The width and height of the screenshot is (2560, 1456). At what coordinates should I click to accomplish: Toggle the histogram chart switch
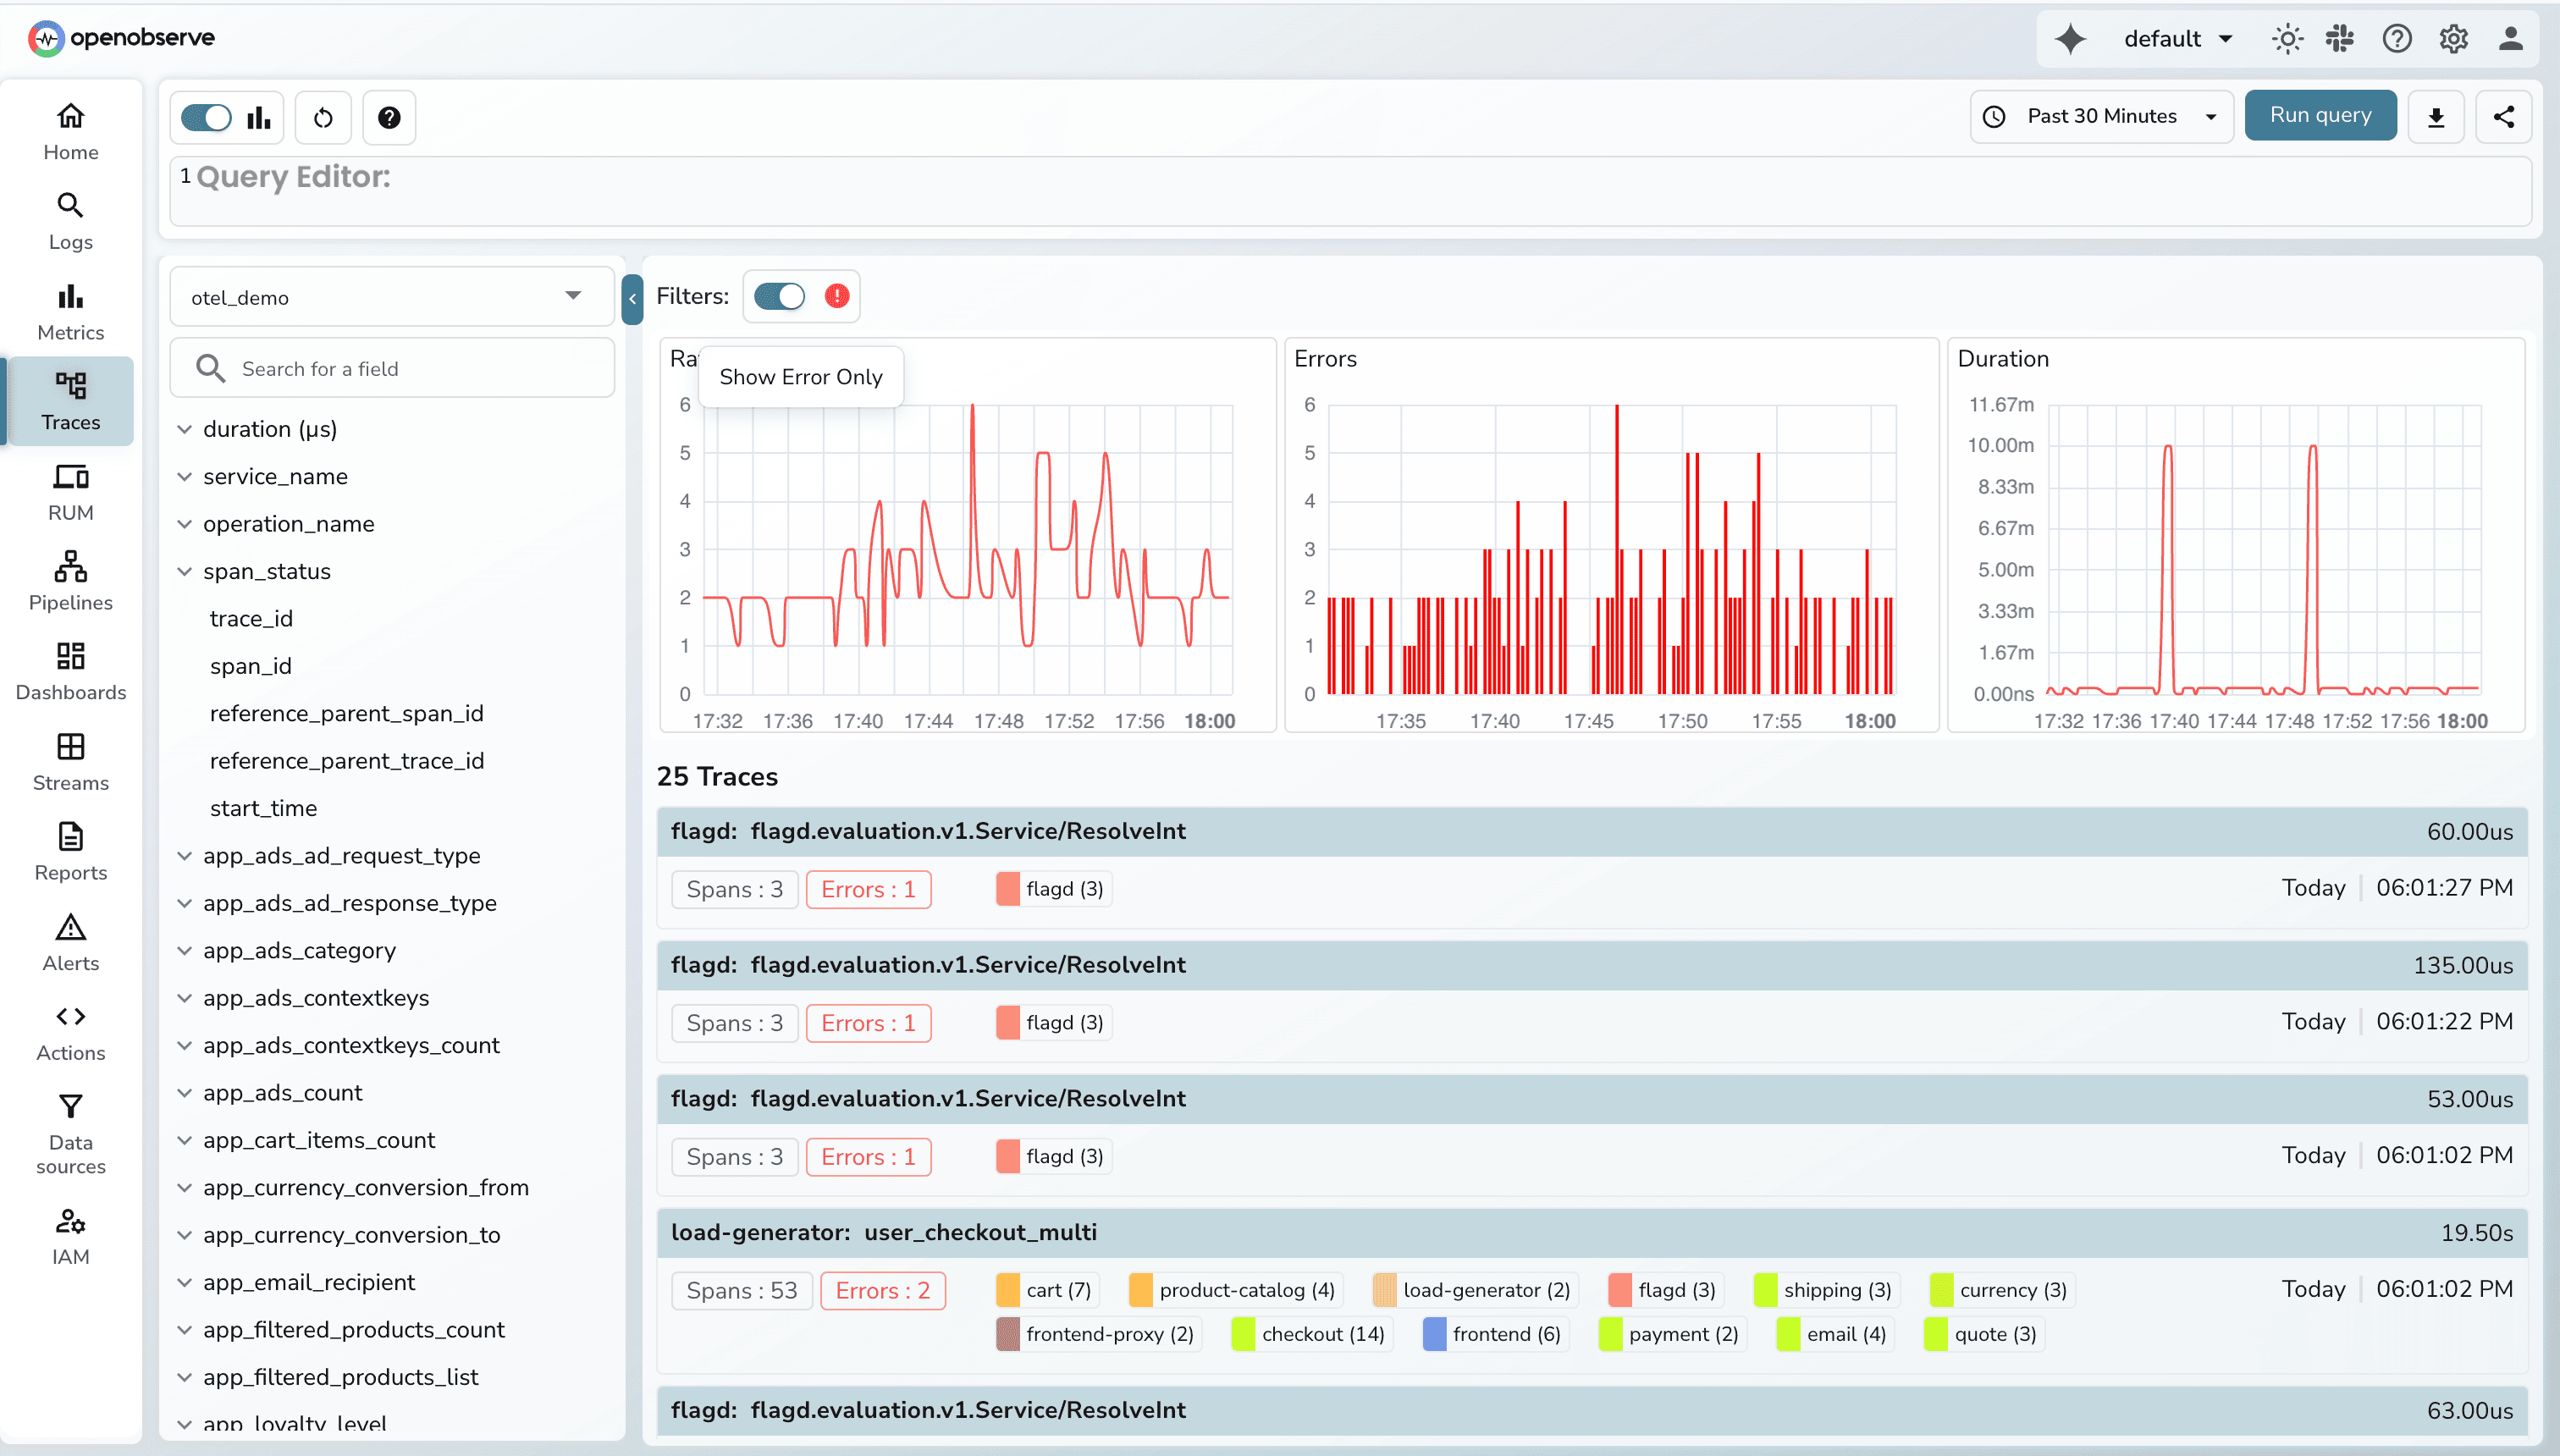[207, 118]
